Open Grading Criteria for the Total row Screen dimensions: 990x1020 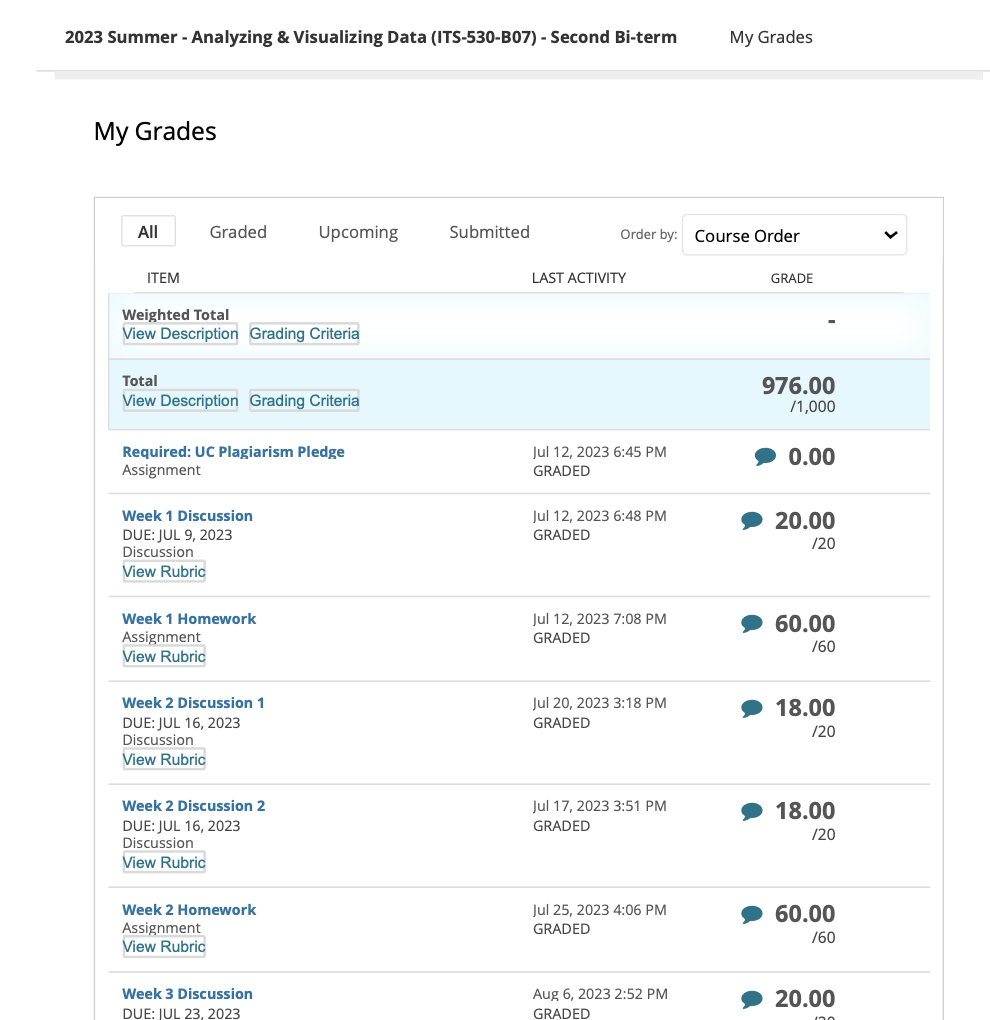tap(304, 401)
